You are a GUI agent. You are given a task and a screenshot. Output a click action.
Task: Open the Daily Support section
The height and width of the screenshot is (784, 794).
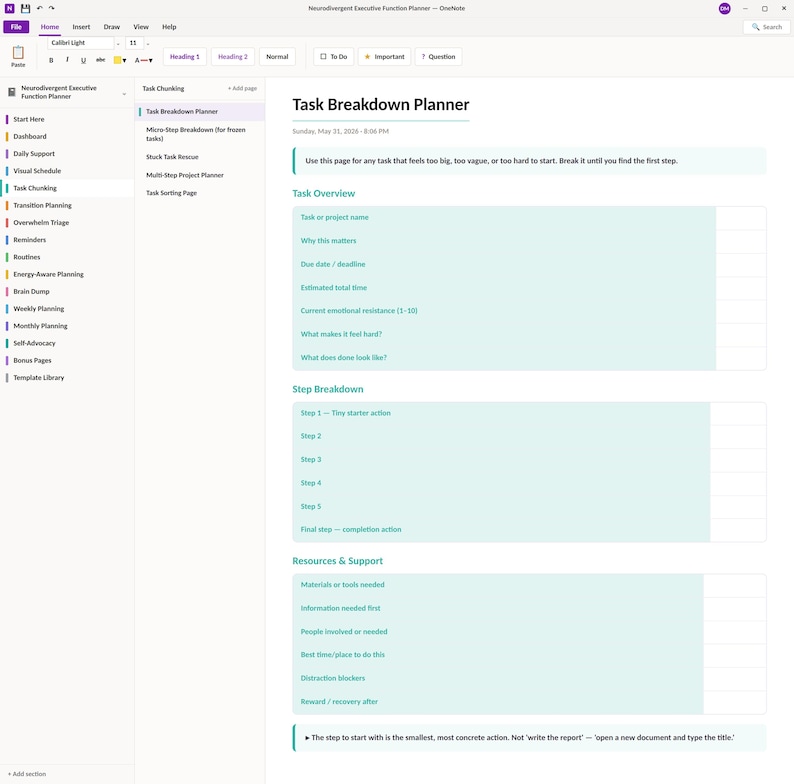click(67, 154)
